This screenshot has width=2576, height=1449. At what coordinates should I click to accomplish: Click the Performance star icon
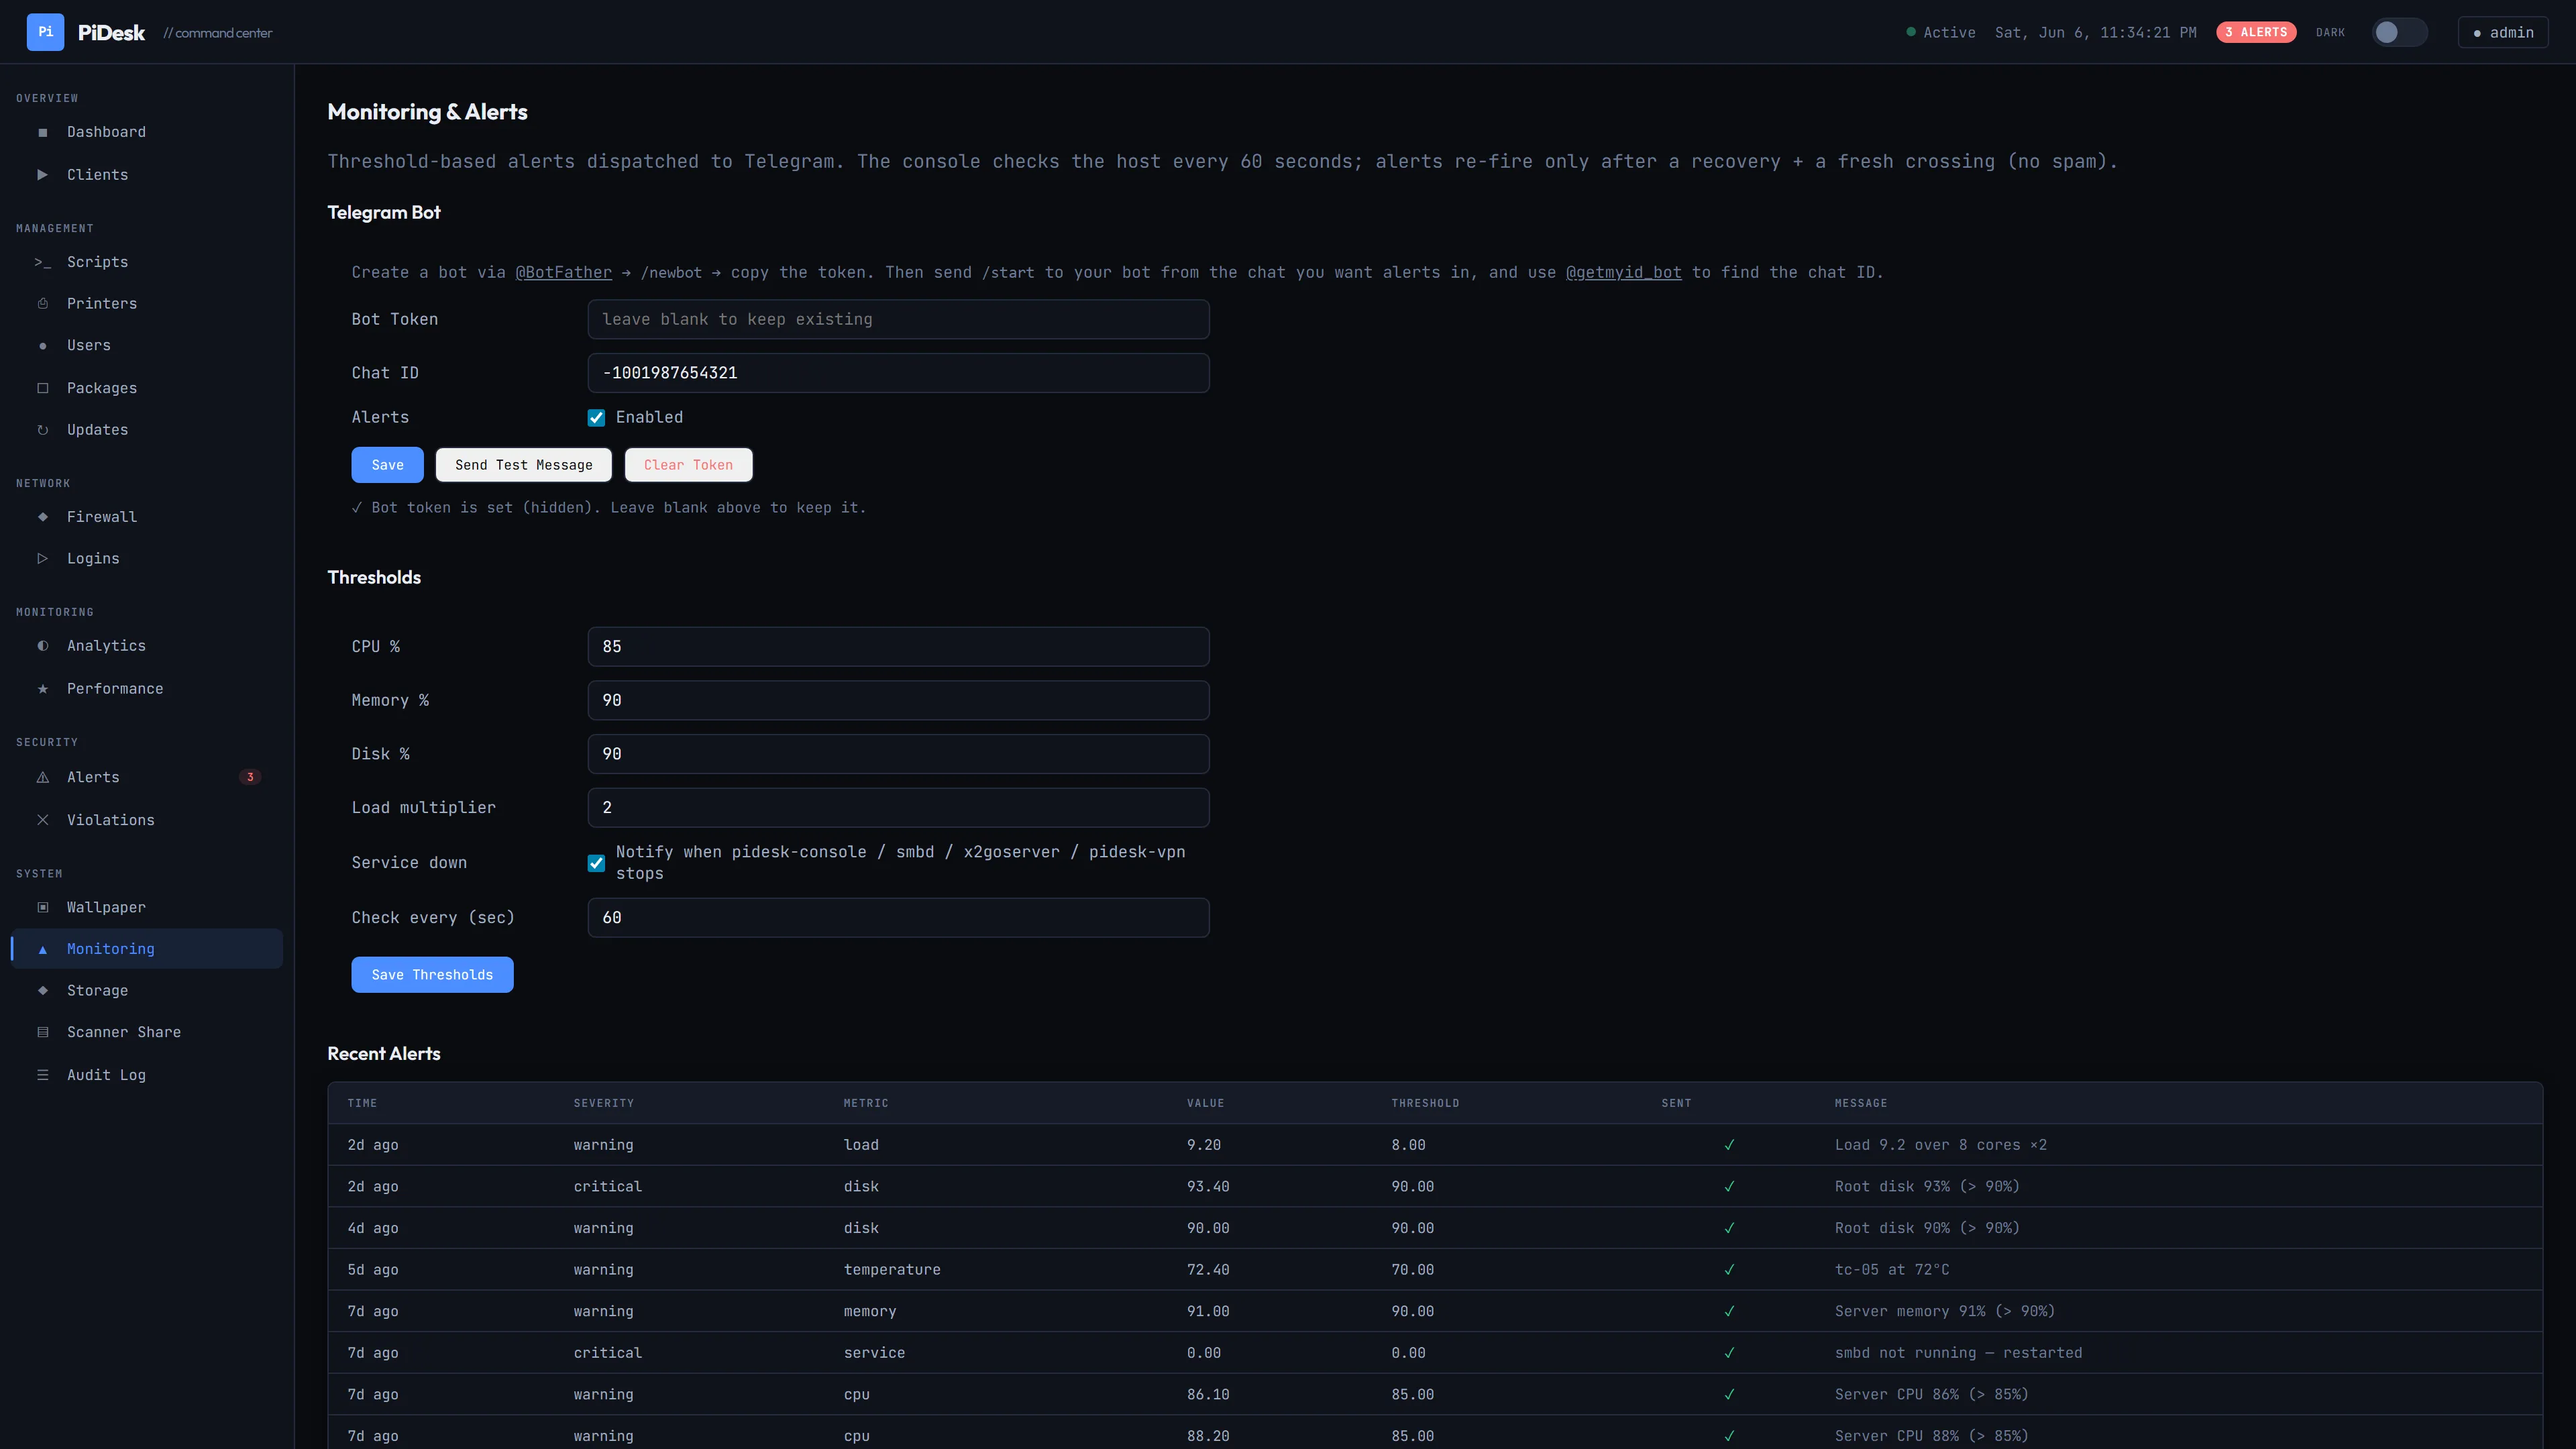(42, 689)
